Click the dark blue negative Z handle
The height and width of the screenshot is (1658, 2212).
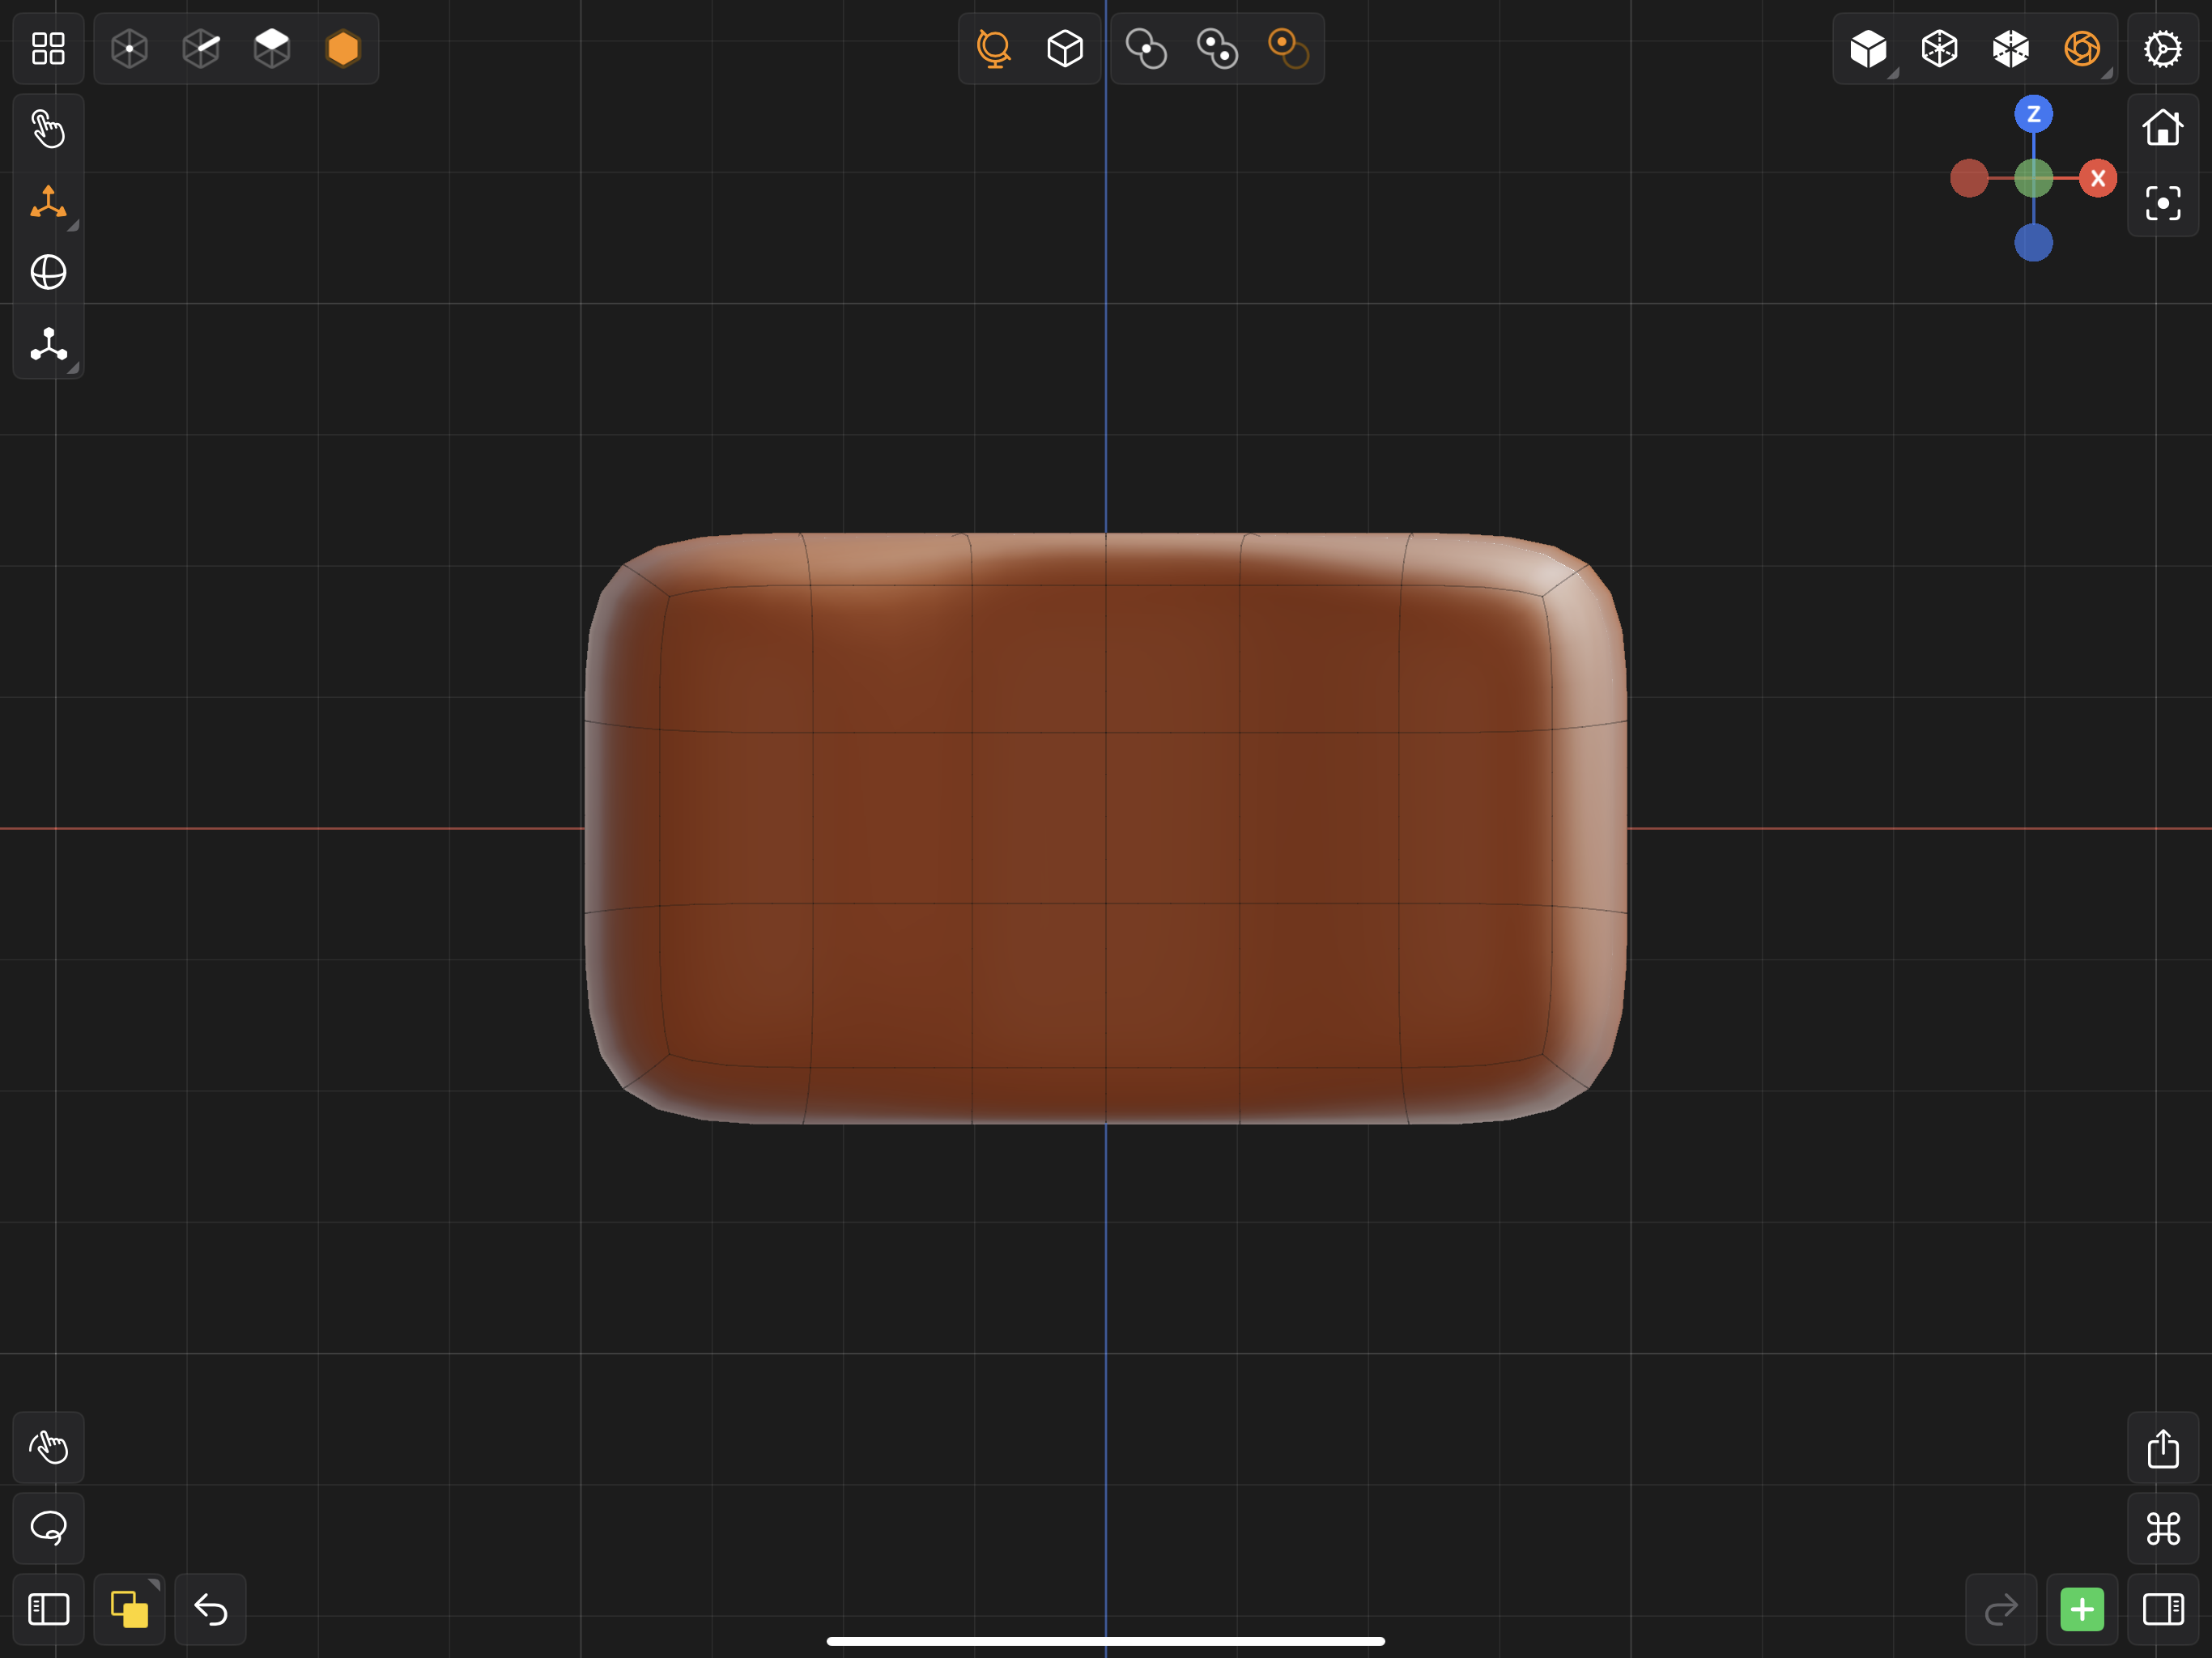tap(2033, 242)
